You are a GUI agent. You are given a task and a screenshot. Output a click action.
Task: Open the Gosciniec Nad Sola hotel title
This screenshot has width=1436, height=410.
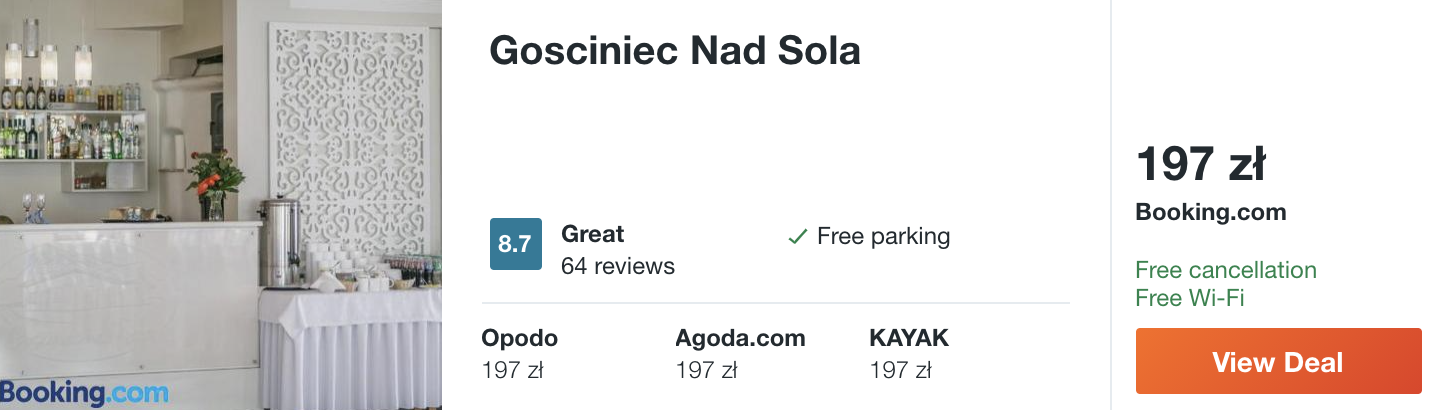point(675,51)
